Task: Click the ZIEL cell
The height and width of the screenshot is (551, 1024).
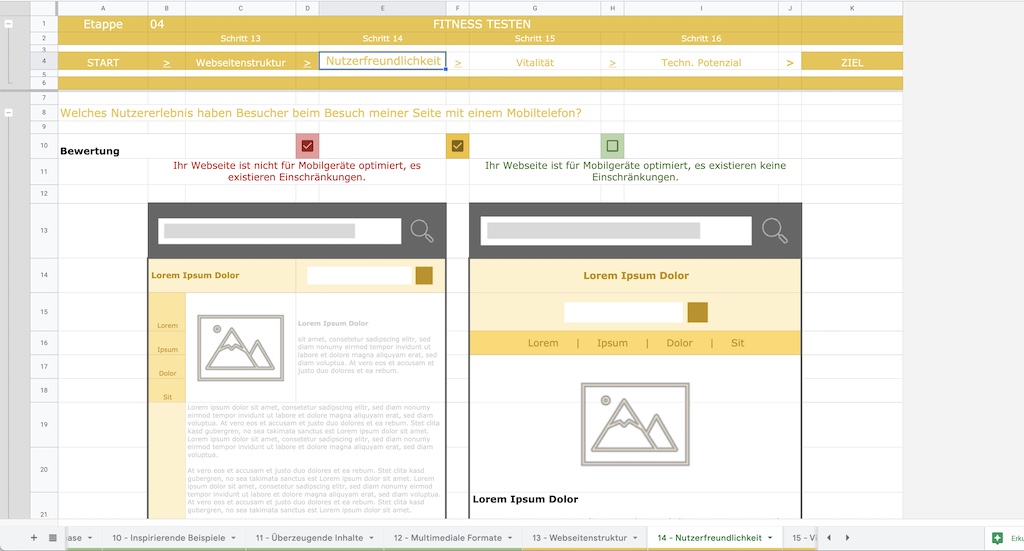Action: click(x=852, y=62)
